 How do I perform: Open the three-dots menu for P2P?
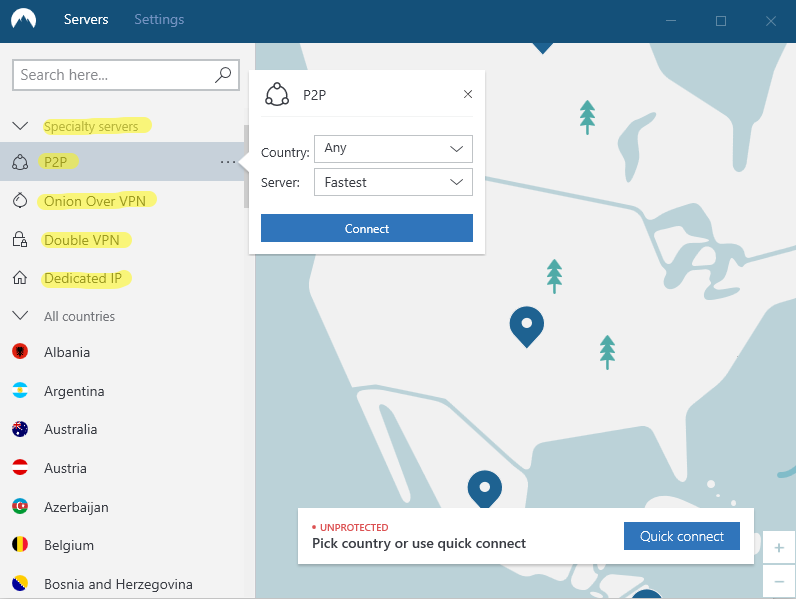(228, 162)
